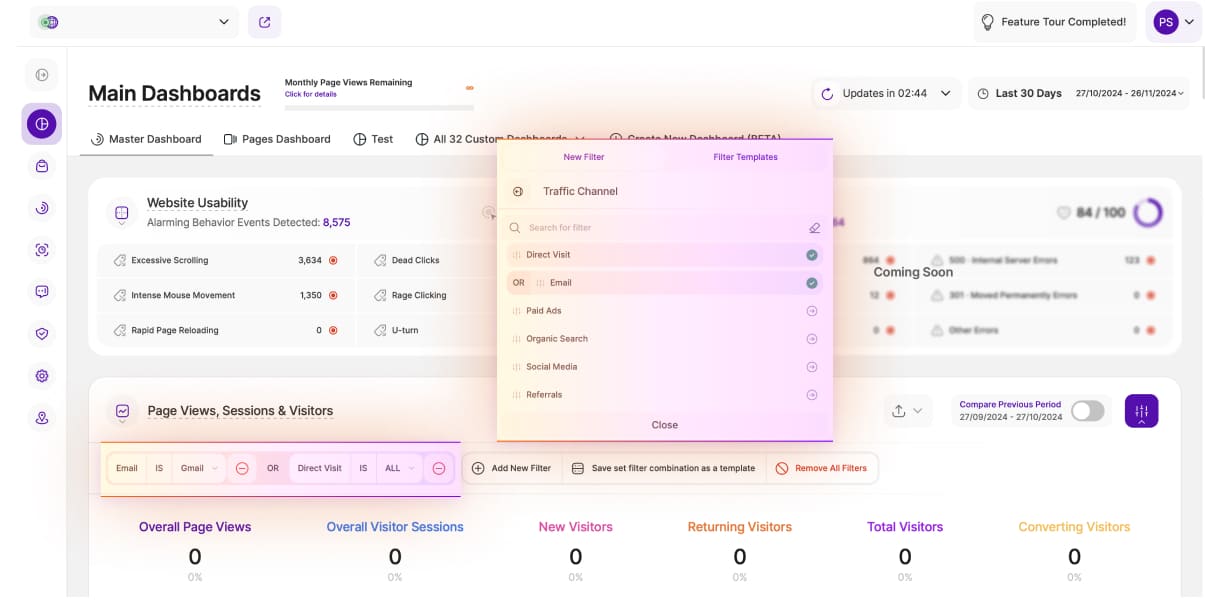The width and height of the screenshot is (1205, 601).
Task: Click the Search for filter input field
Action: [x=660, y=228]
